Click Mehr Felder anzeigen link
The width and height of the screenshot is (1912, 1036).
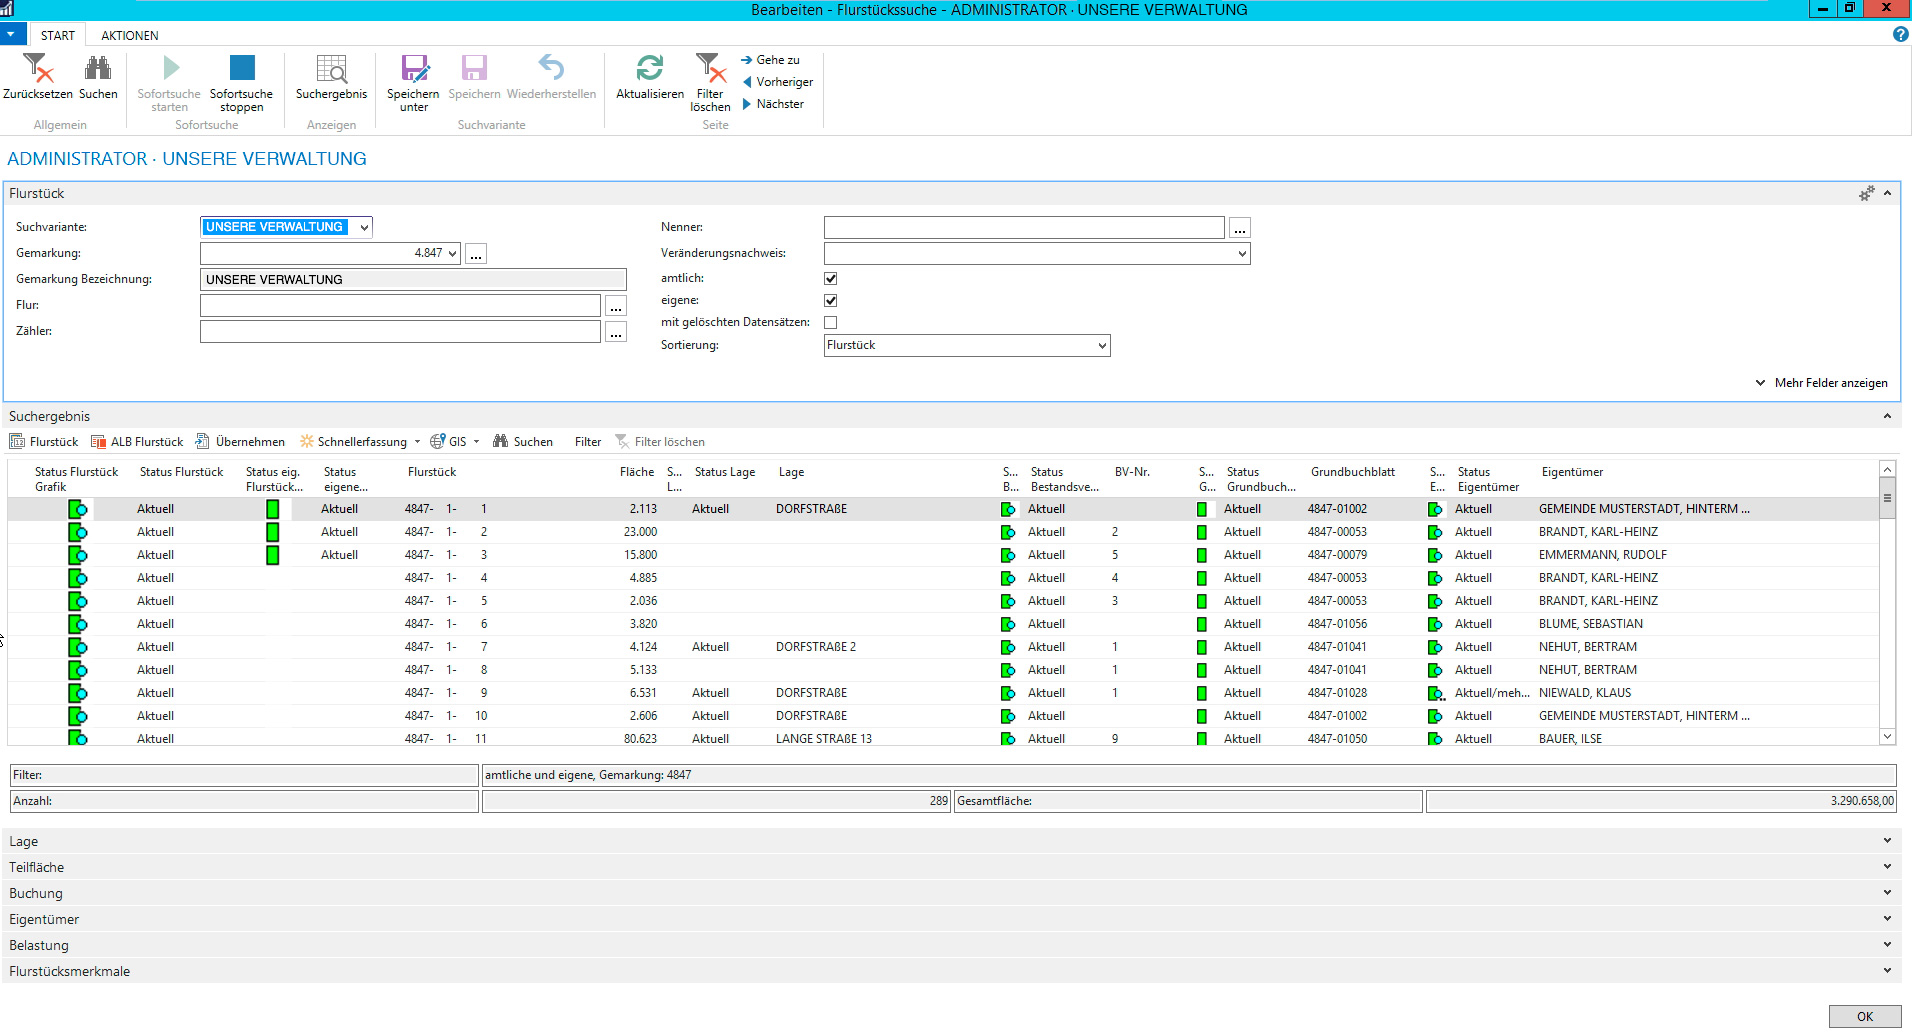(1829, 383)
